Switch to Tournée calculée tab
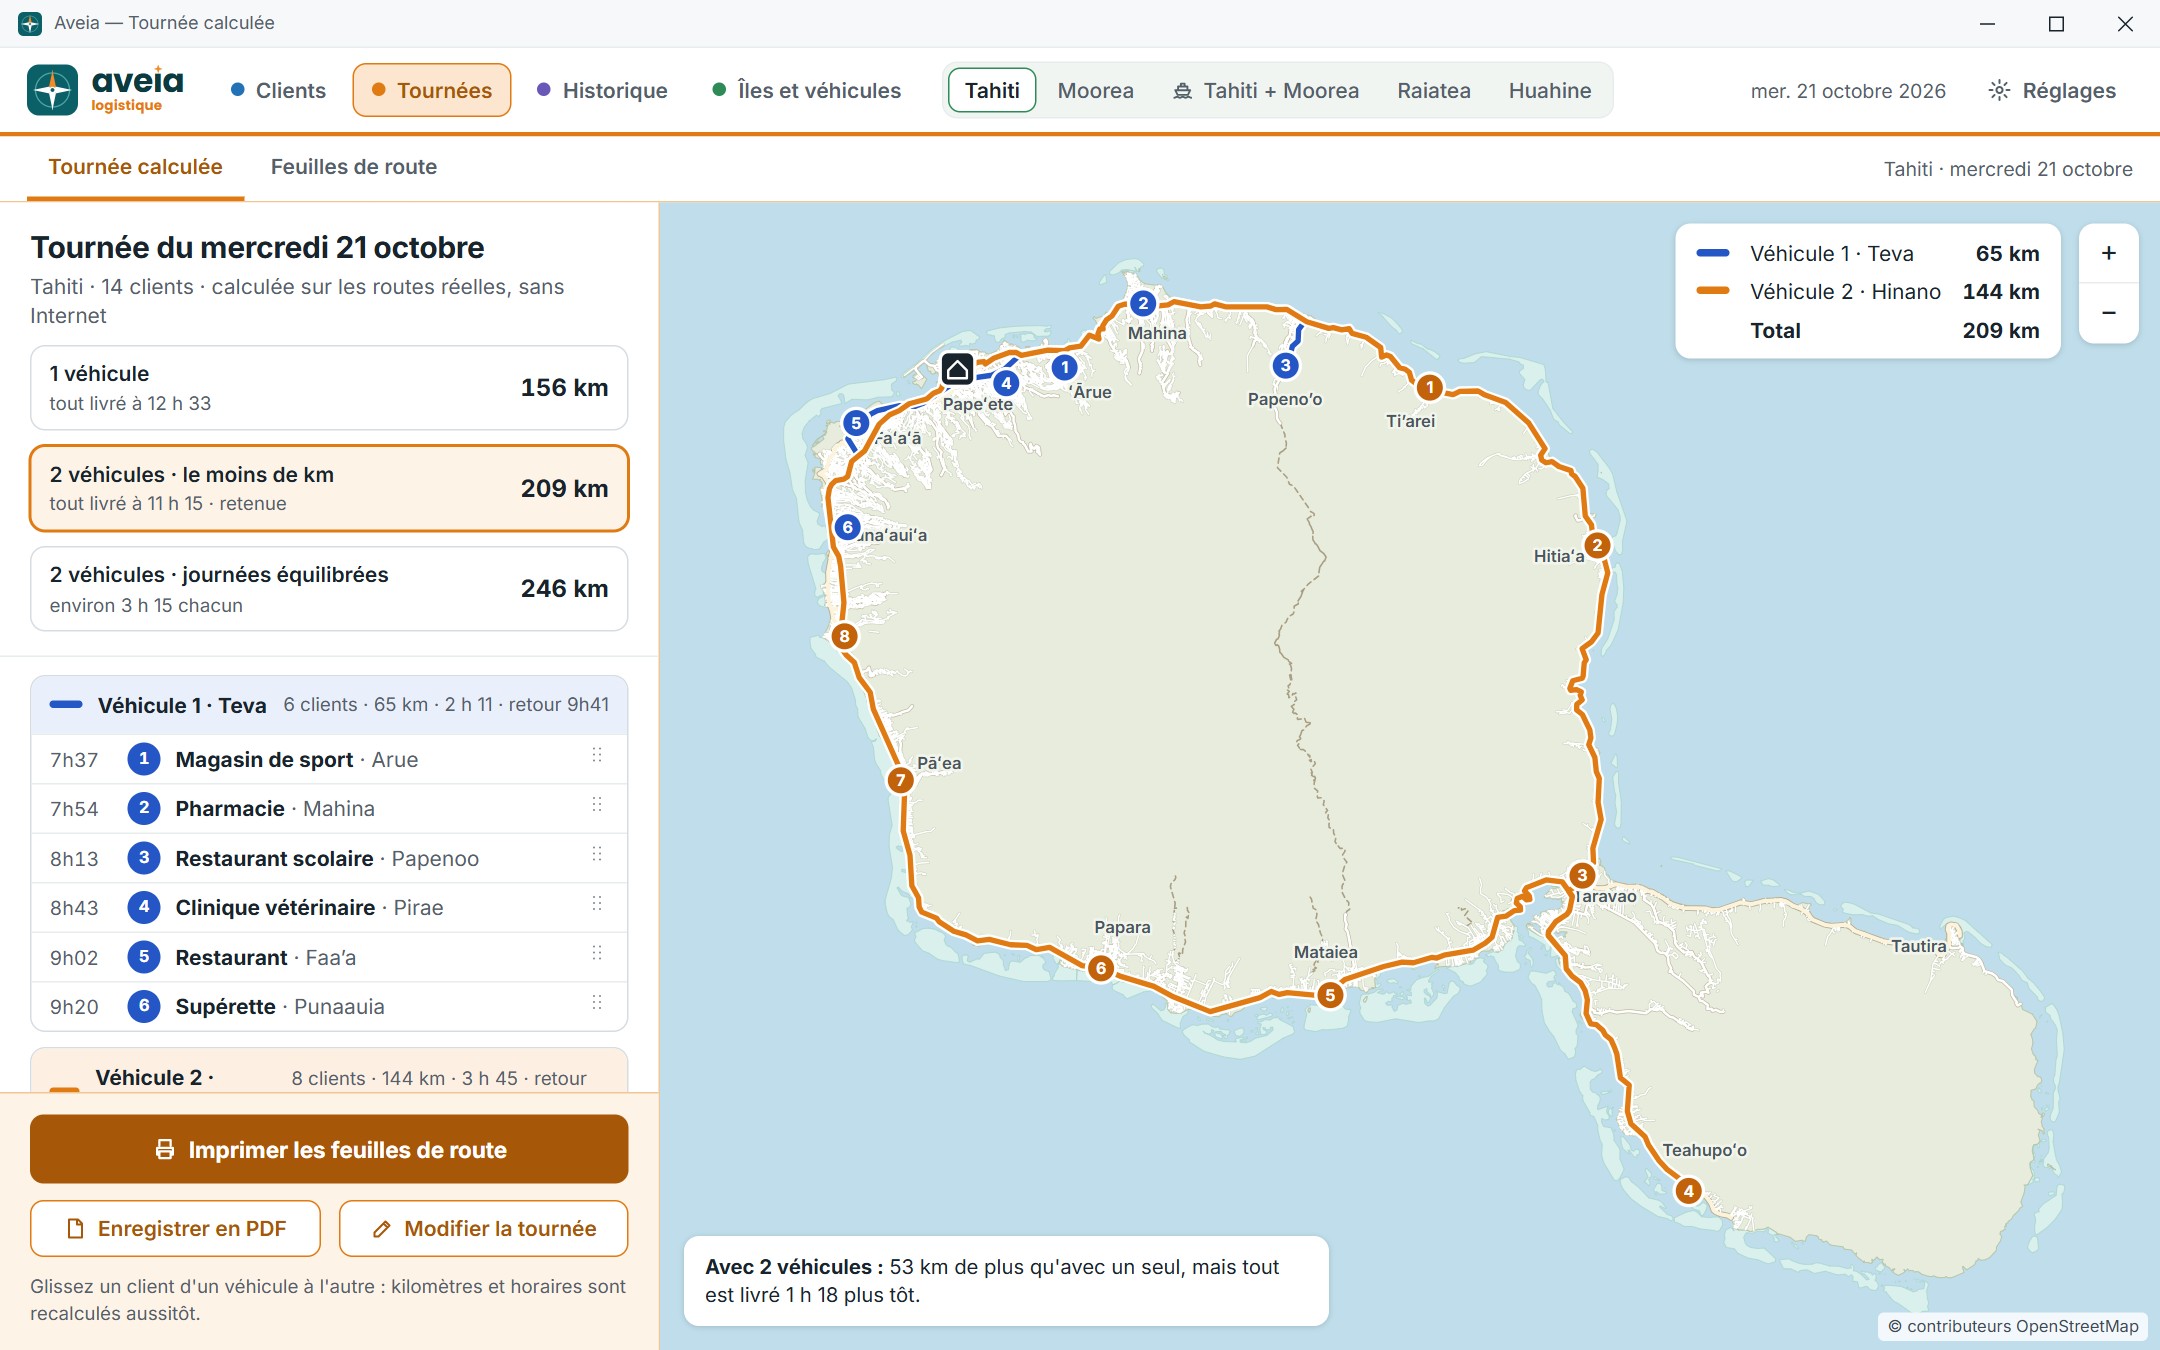Image resolution: width=2160 pixels, height=1350 pixels. (x=136, y=167)
